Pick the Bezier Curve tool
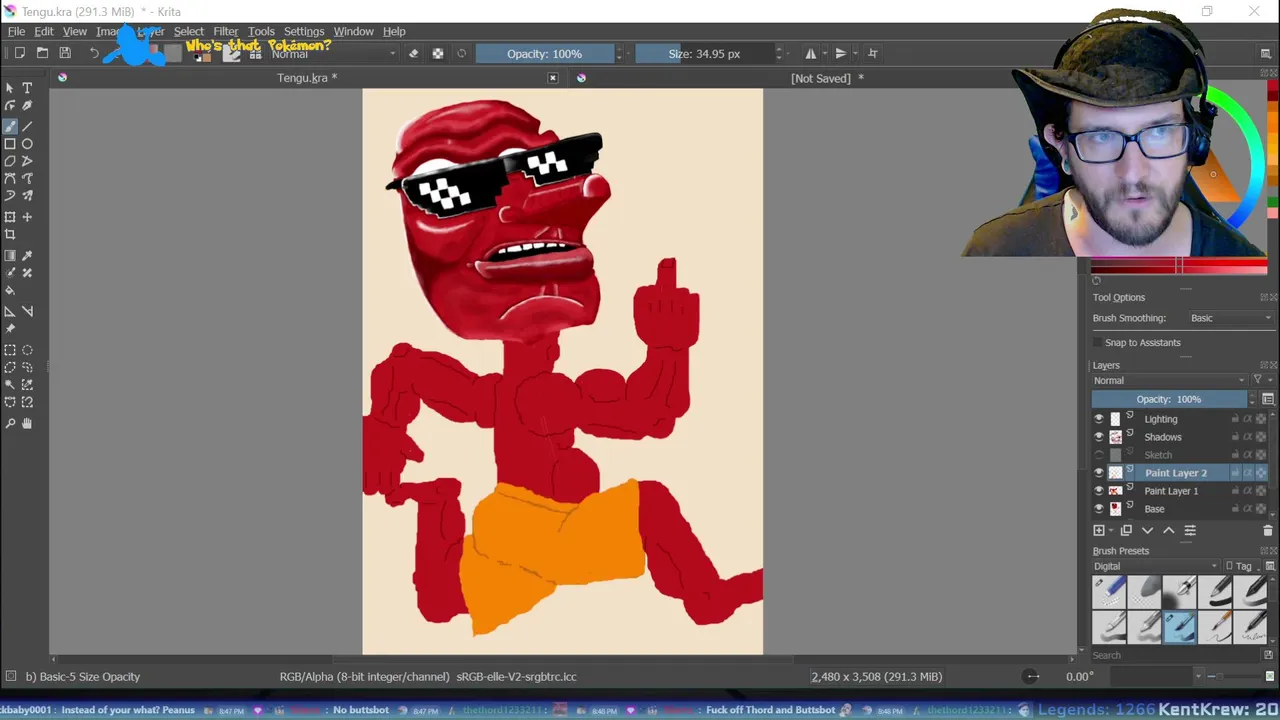This screenshot has width=1280, height=720. click(x=10, y=179)
